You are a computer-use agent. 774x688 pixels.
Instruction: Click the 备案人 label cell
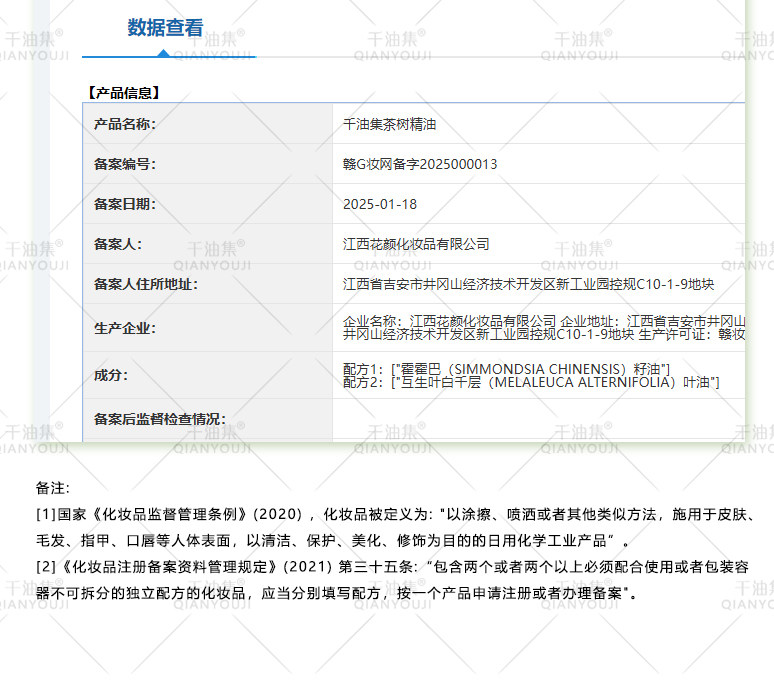[208, 244]
